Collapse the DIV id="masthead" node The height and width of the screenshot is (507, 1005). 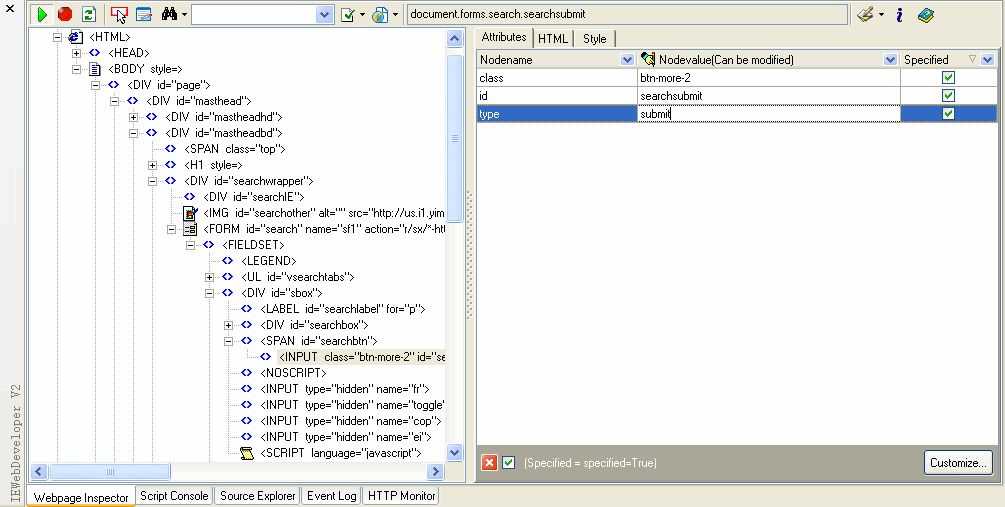[x=114, y=101]
